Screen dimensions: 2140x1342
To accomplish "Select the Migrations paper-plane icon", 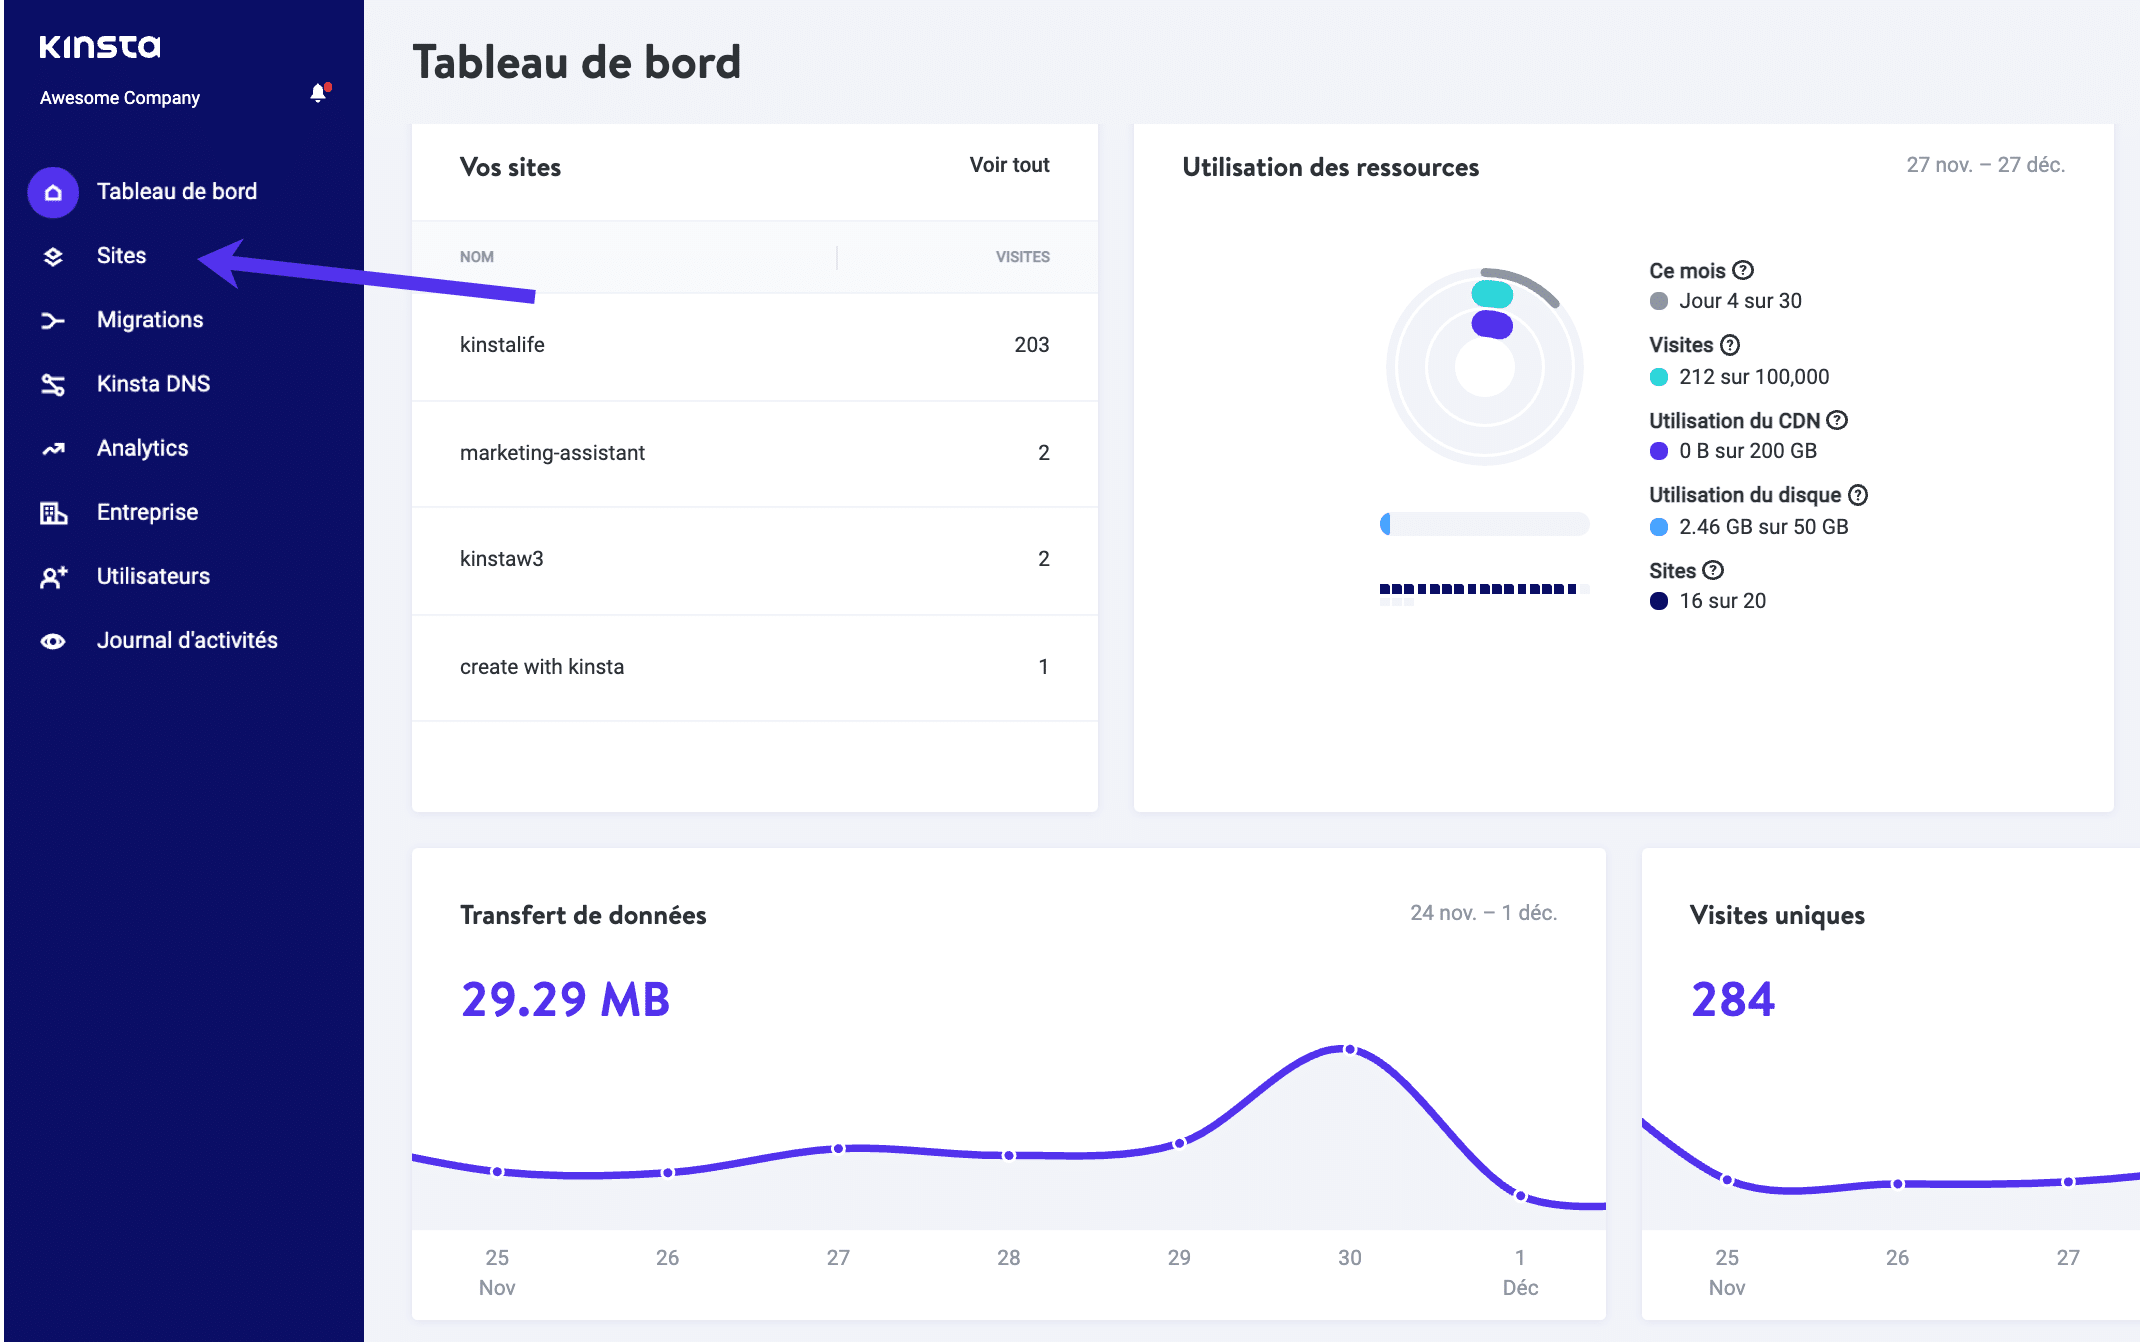I will [52, 319].
